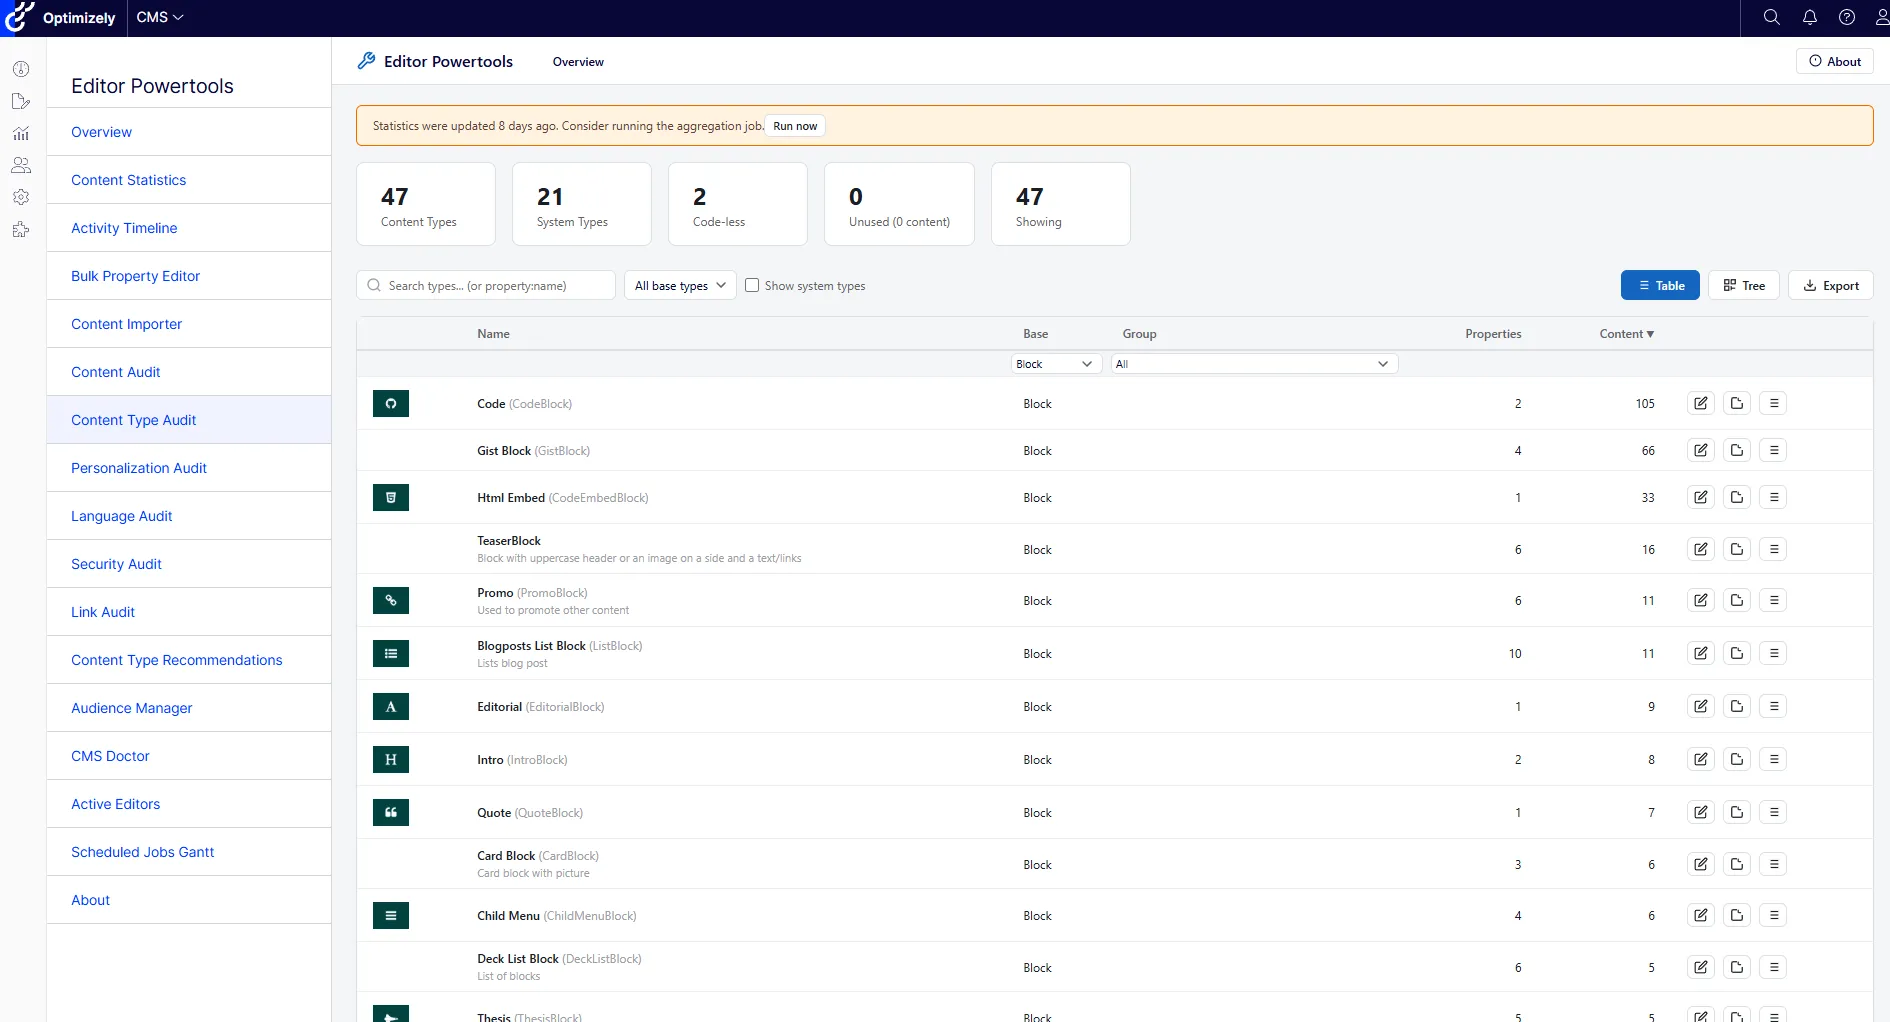Open the user profile icon
1890x1022 pixels.
coord(1881,17)
